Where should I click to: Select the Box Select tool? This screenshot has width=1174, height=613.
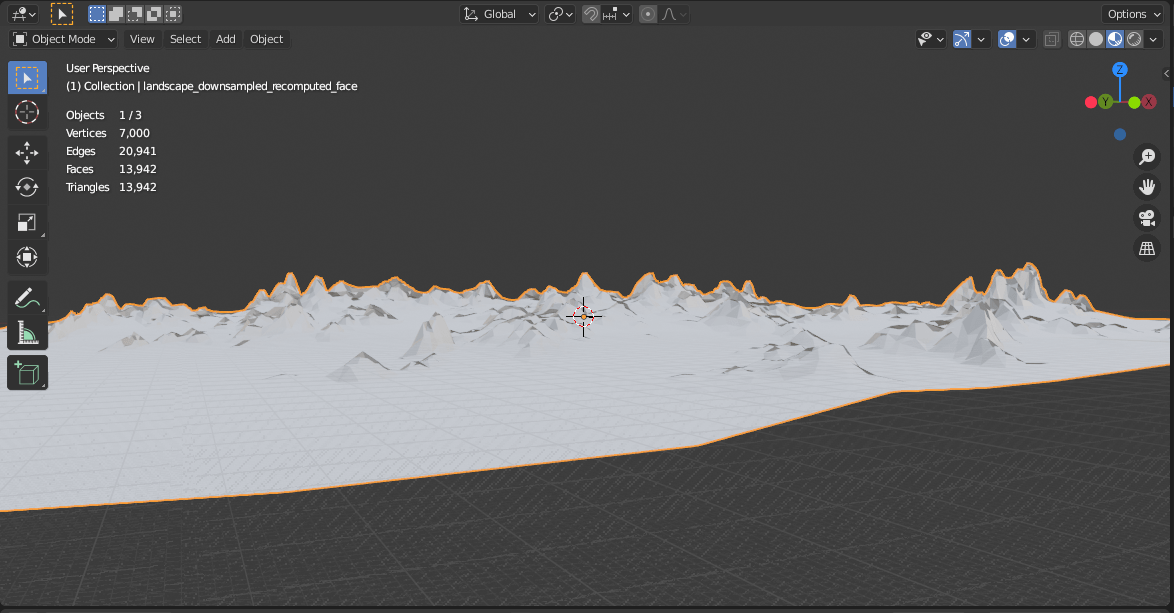coord(27,76)
